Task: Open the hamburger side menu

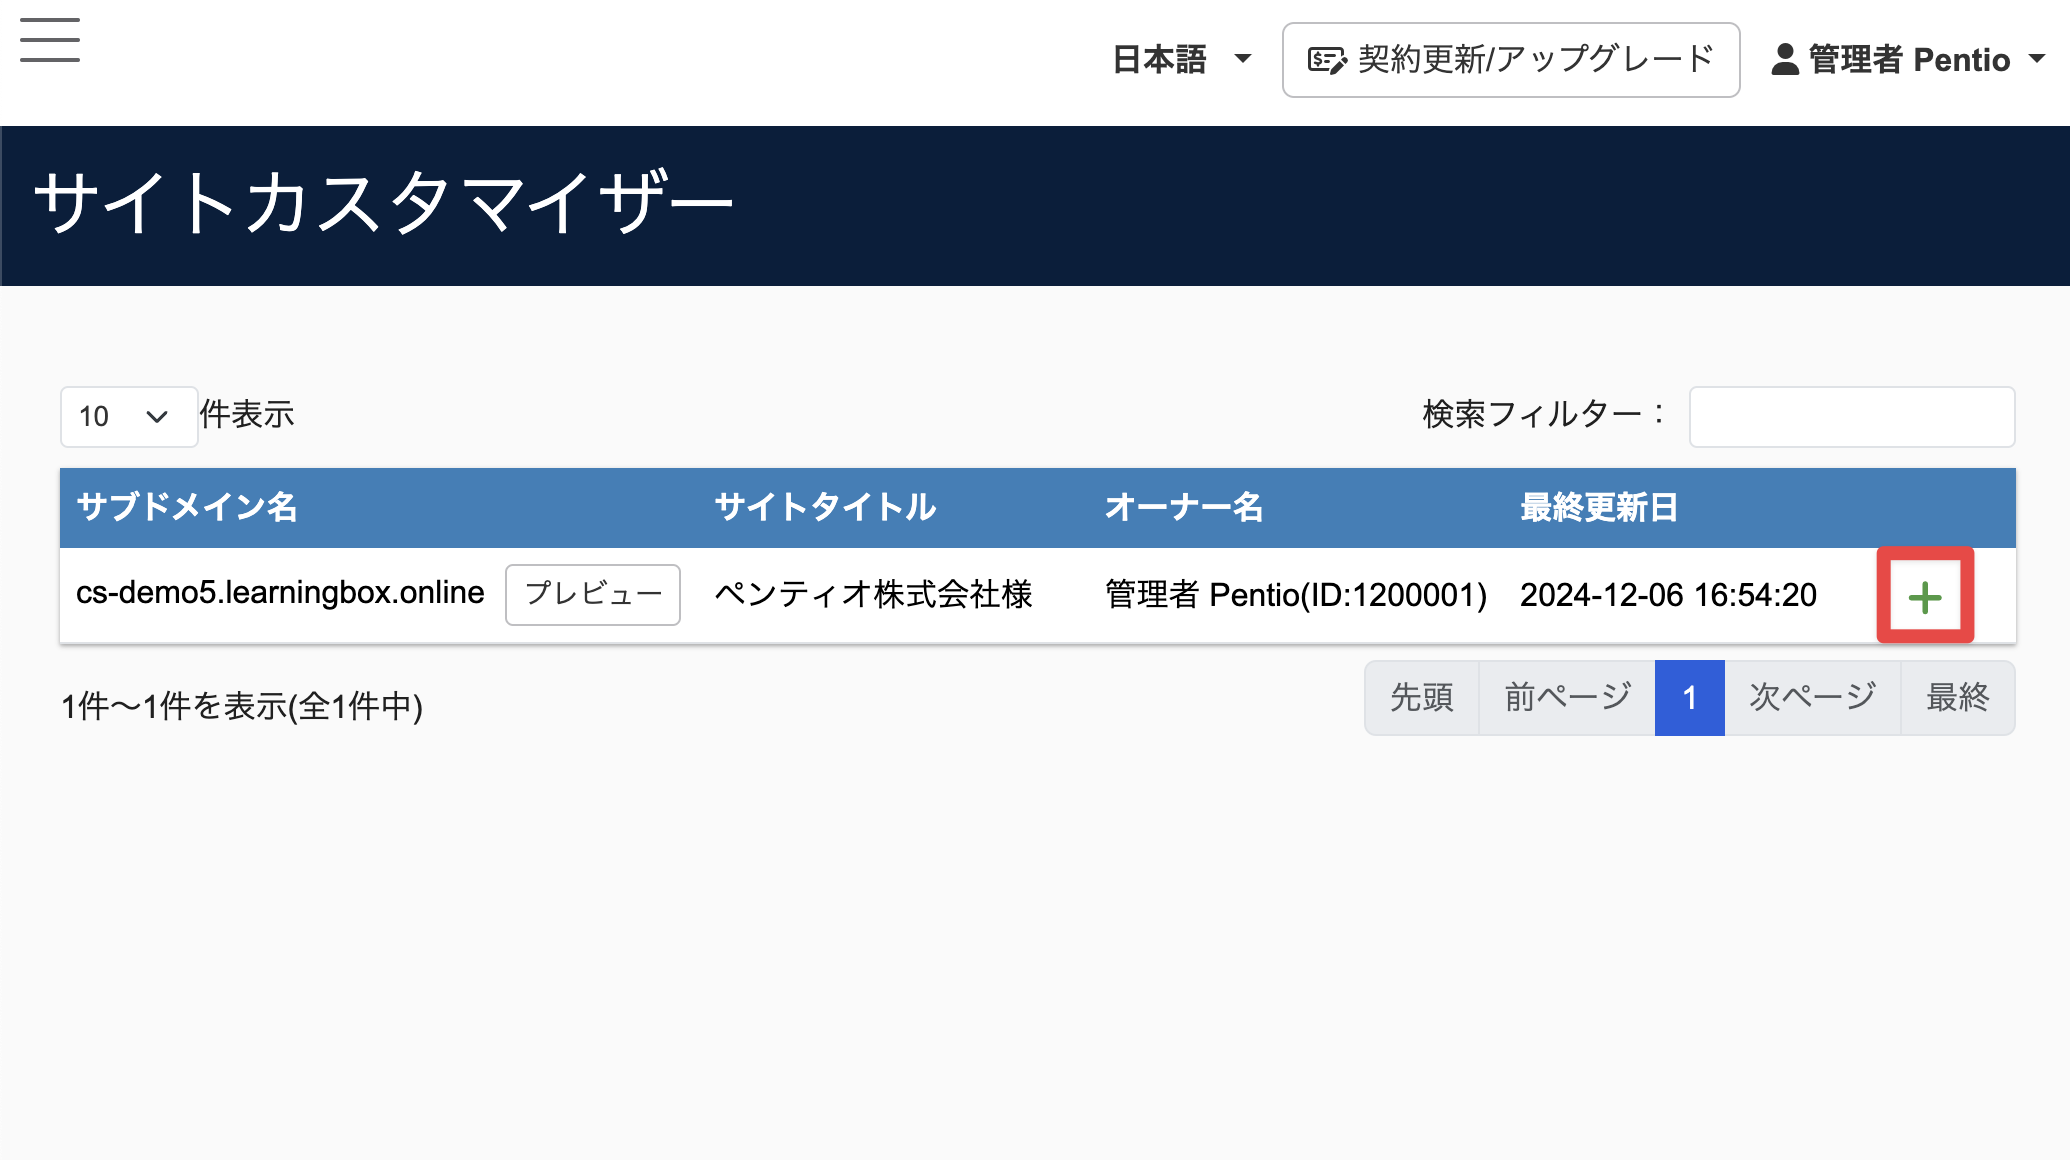Action: click(50, 40)
